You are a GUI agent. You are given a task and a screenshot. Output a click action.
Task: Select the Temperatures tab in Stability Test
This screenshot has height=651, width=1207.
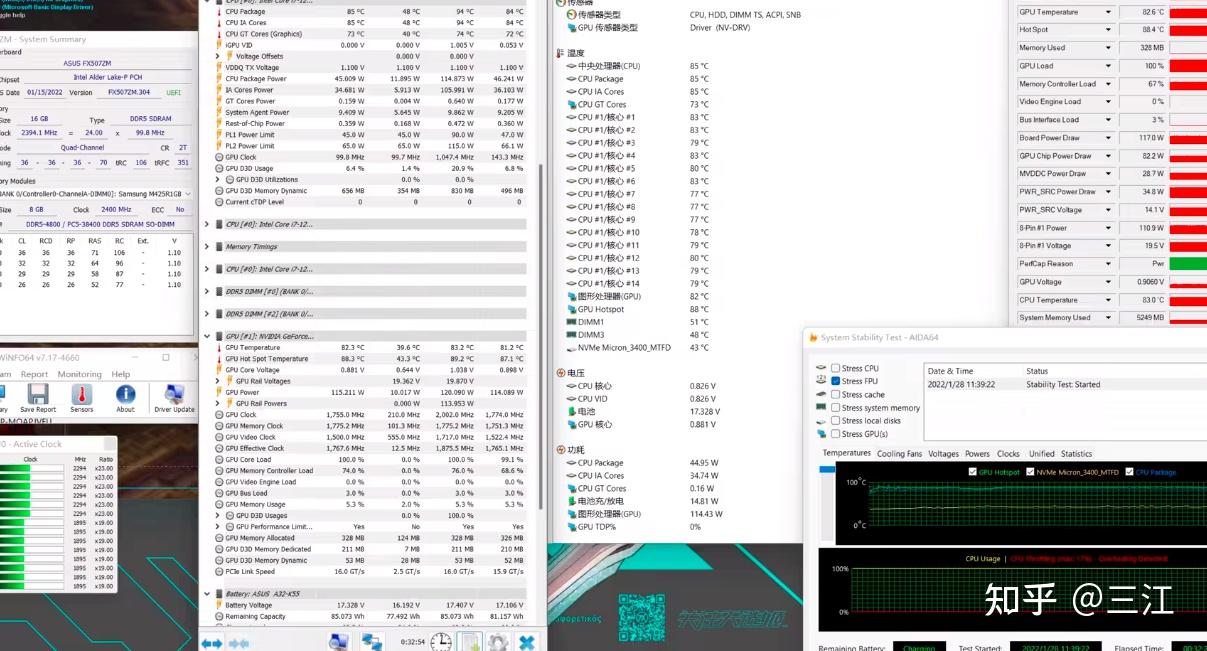[x=846, y=454]
